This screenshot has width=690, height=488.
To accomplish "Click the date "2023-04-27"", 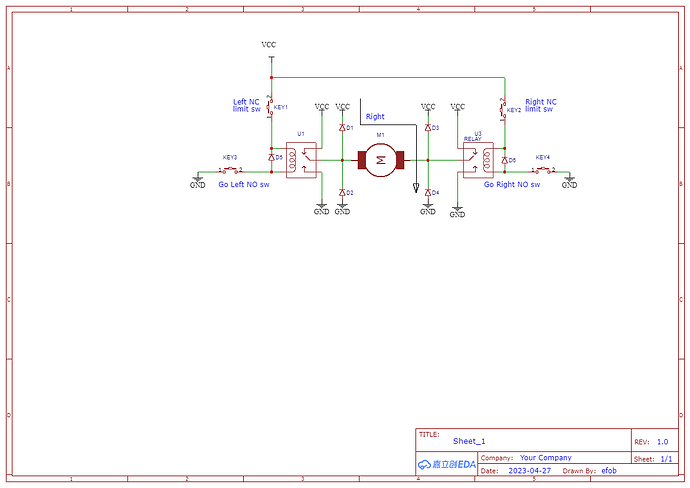I will (529, 470).
